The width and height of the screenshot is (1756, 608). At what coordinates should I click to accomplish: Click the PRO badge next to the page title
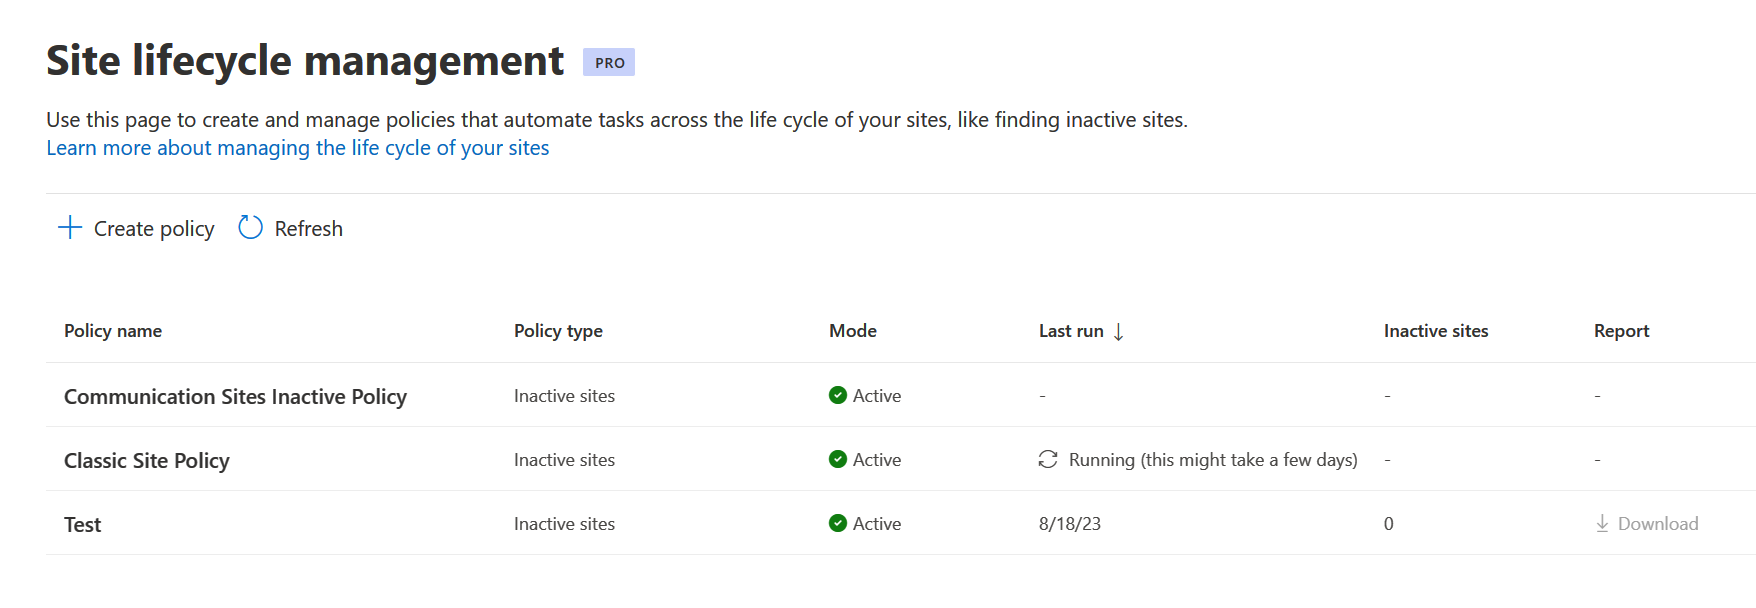coord(608,62)
